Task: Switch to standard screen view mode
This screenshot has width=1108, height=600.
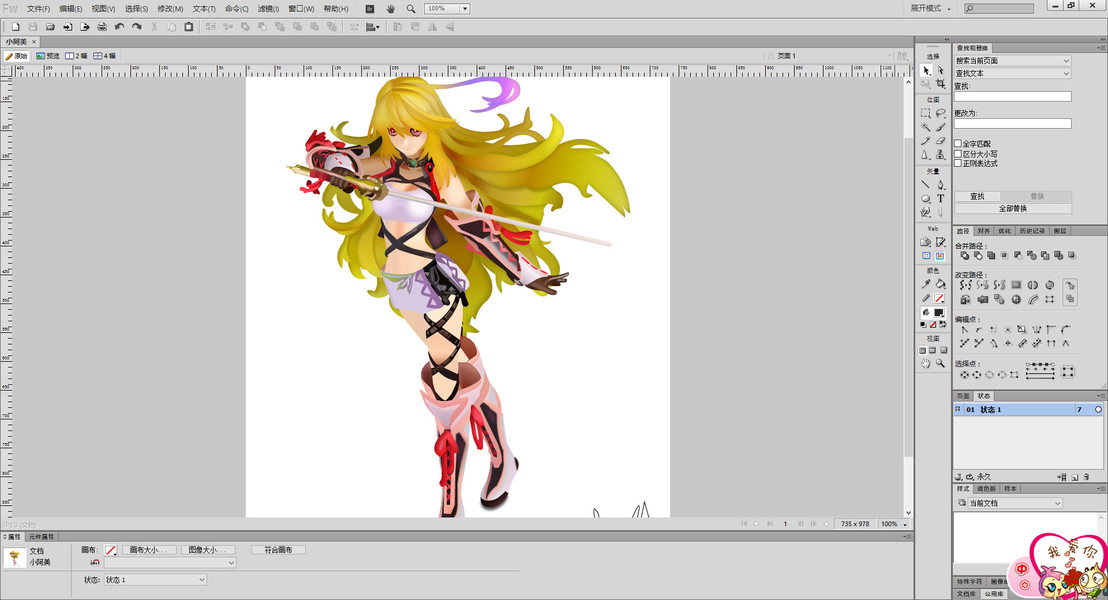Action: point(923,351)
